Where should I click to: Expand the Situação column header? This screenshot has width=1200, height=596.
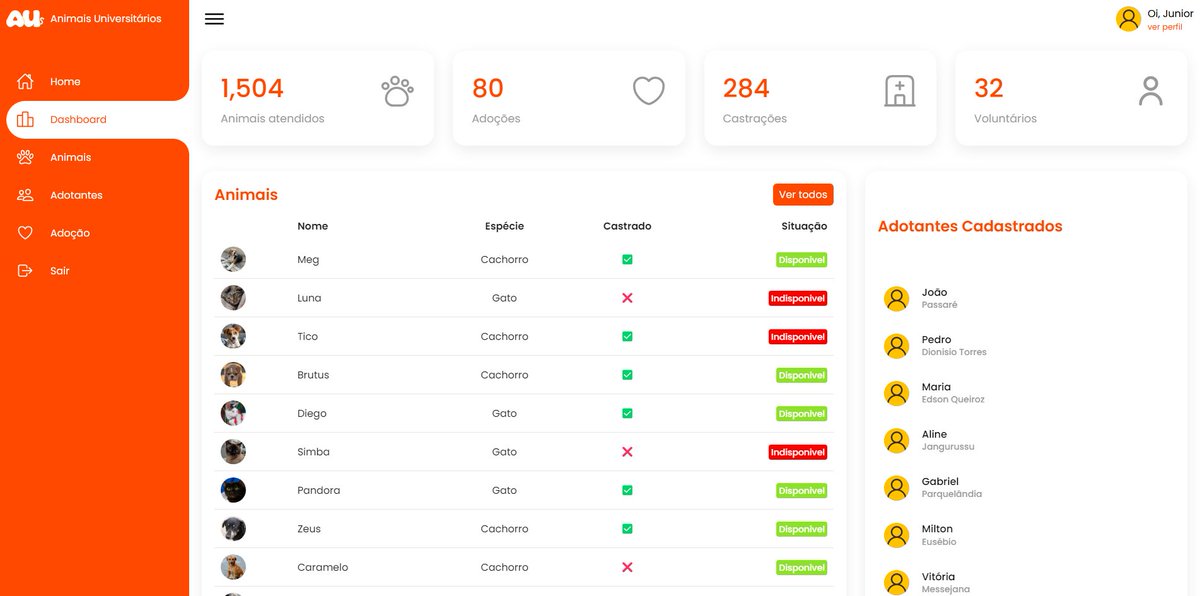click(x=803, y=226)
